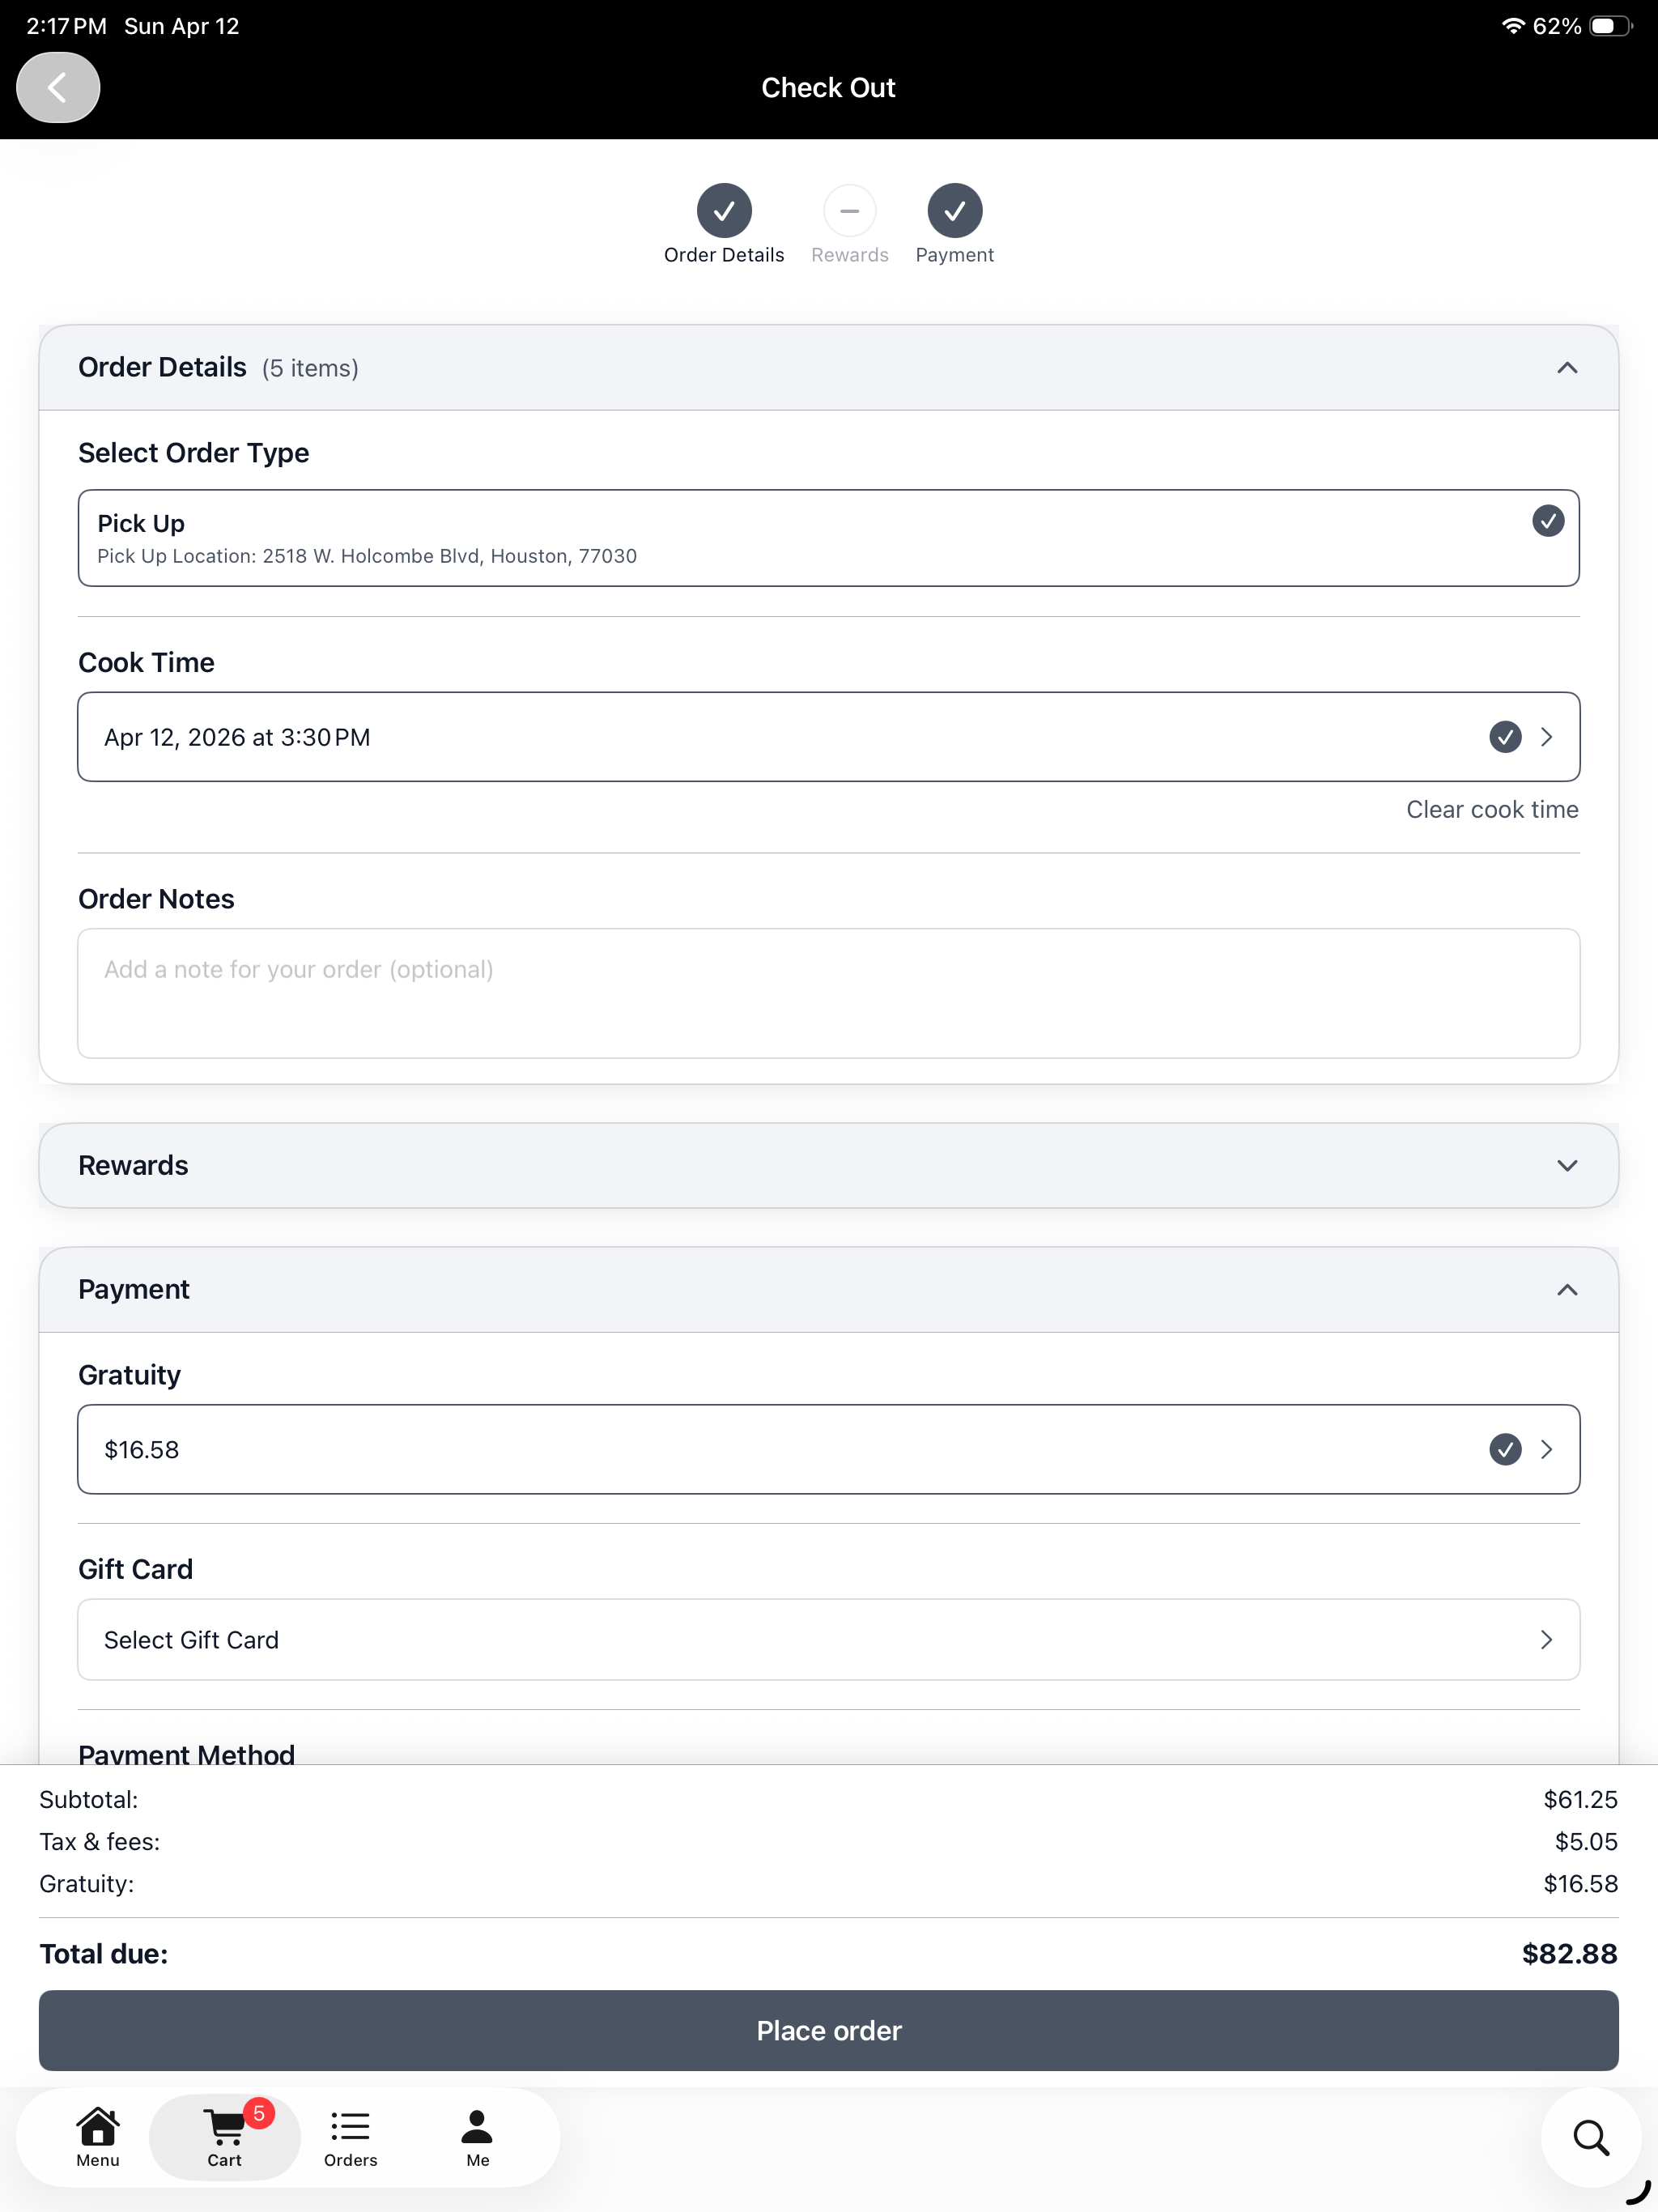Screen dimensions: 1658x2212
Task: Tap the battery status icon
Action: coord(1610,26)
